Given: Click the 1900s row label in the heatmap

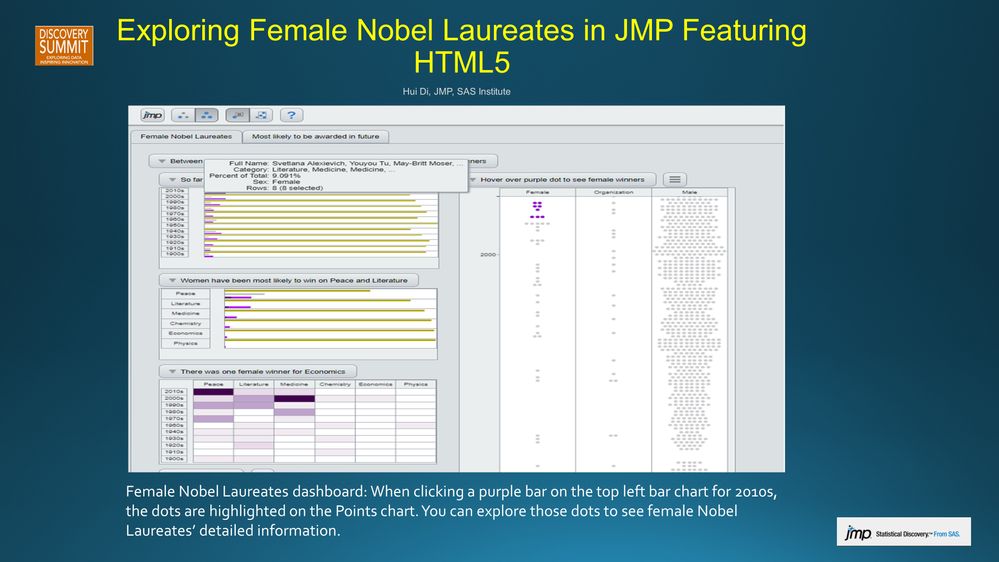Looking at the screenshot, I should click(x=175, y=459).
